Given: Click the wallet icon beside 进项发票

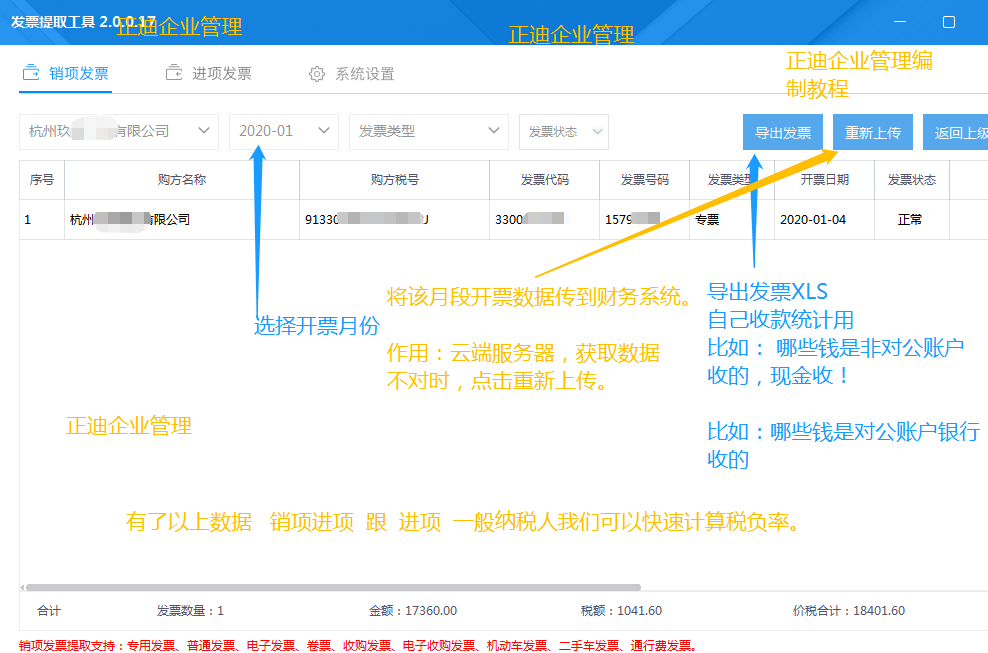Looking at the screenshot, I should [173, 73].
